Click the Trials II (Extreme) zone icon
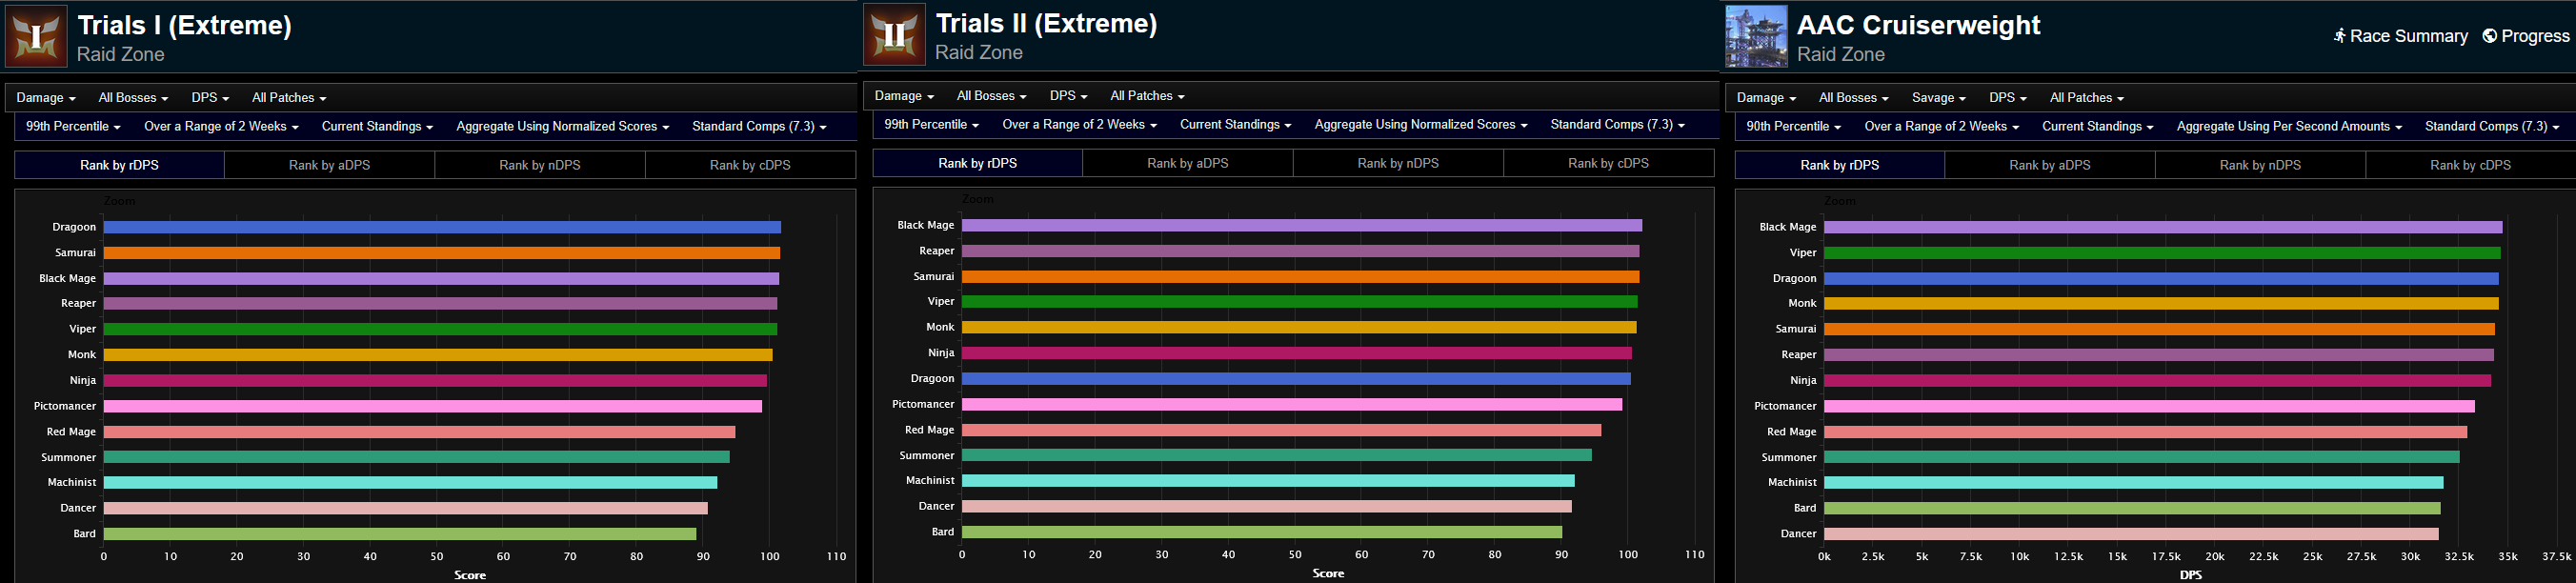The width and height of the screenshot is (2576, 583). tap(895, 36)
